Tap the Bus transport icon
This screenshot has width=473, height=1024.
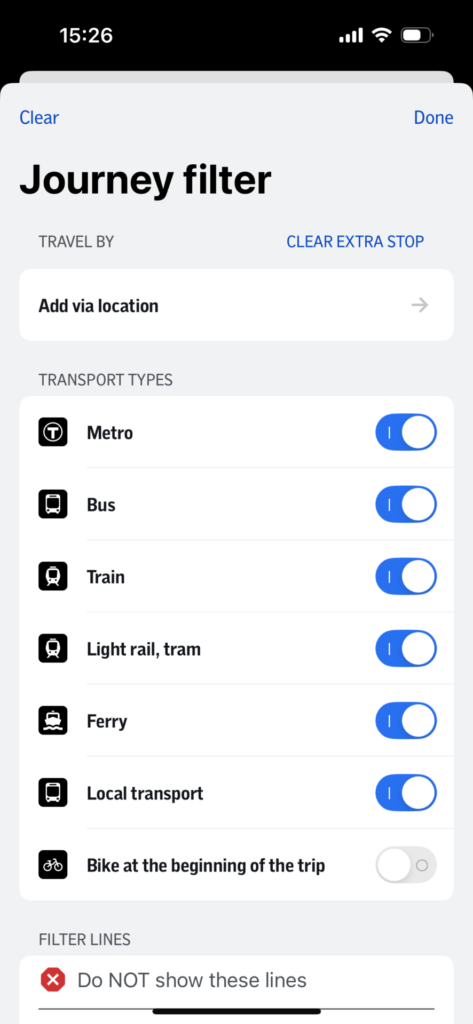tap(53, 505)
